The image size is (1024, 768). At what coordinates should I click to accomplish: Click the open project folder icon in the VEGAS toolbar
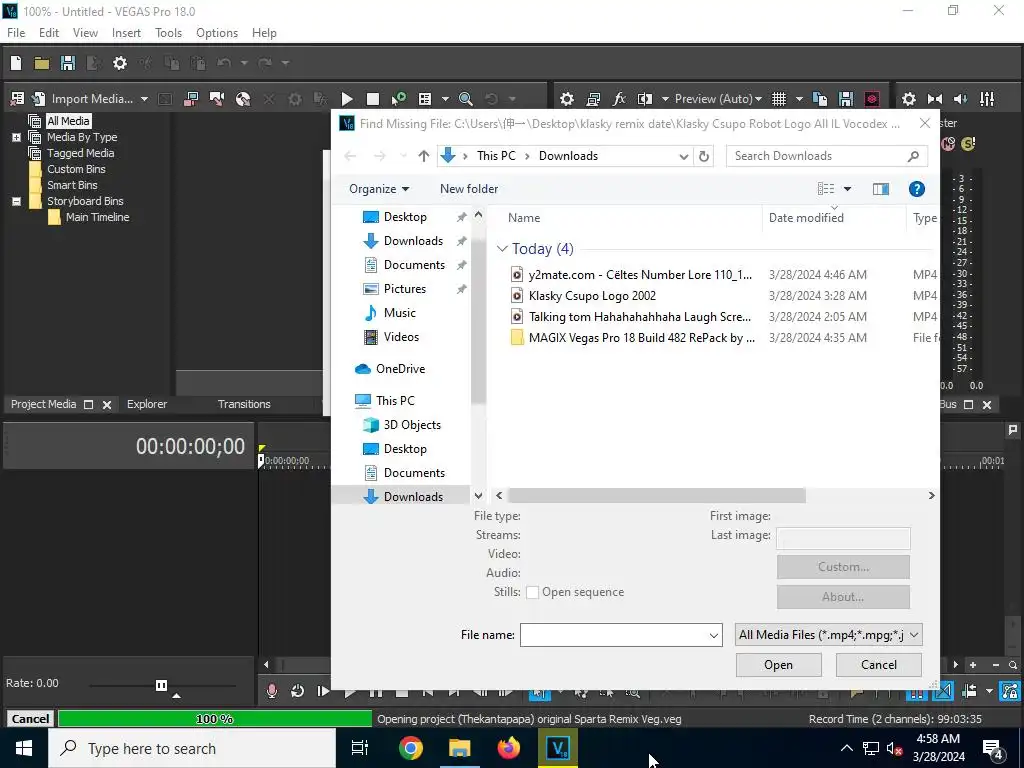(42, 63)
